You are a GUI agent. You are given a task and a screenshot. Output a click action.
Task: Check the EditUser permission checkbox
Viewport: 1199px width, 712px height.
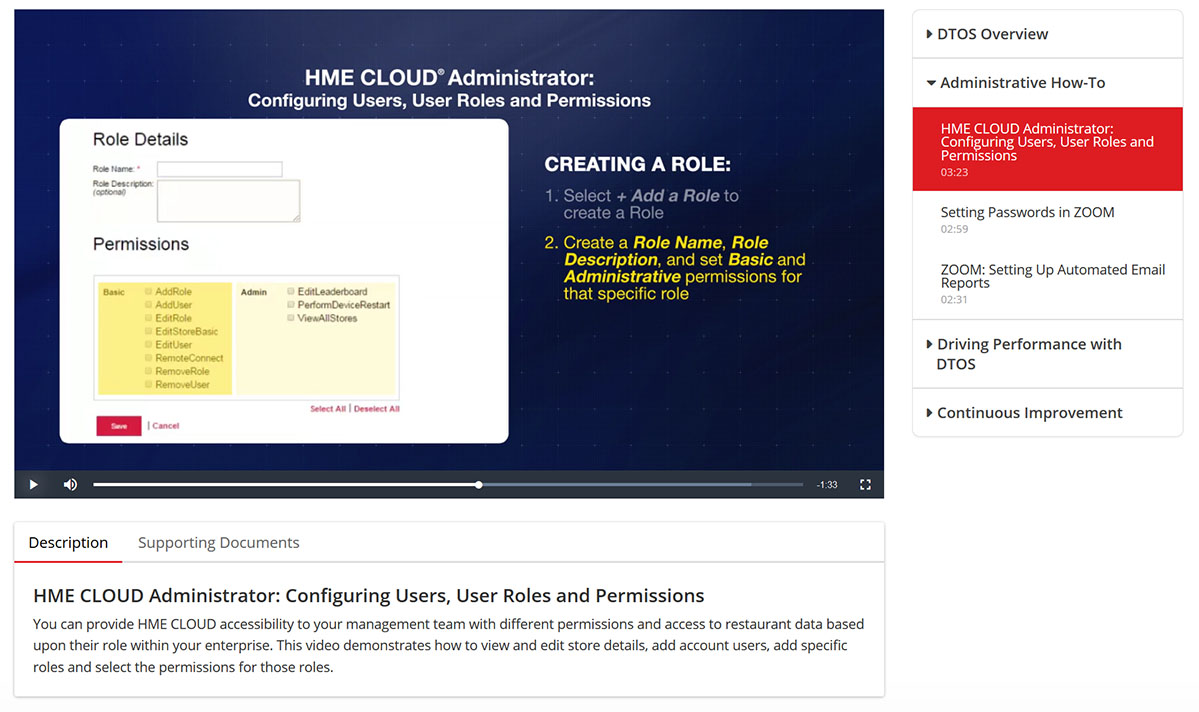click(148, 344)
